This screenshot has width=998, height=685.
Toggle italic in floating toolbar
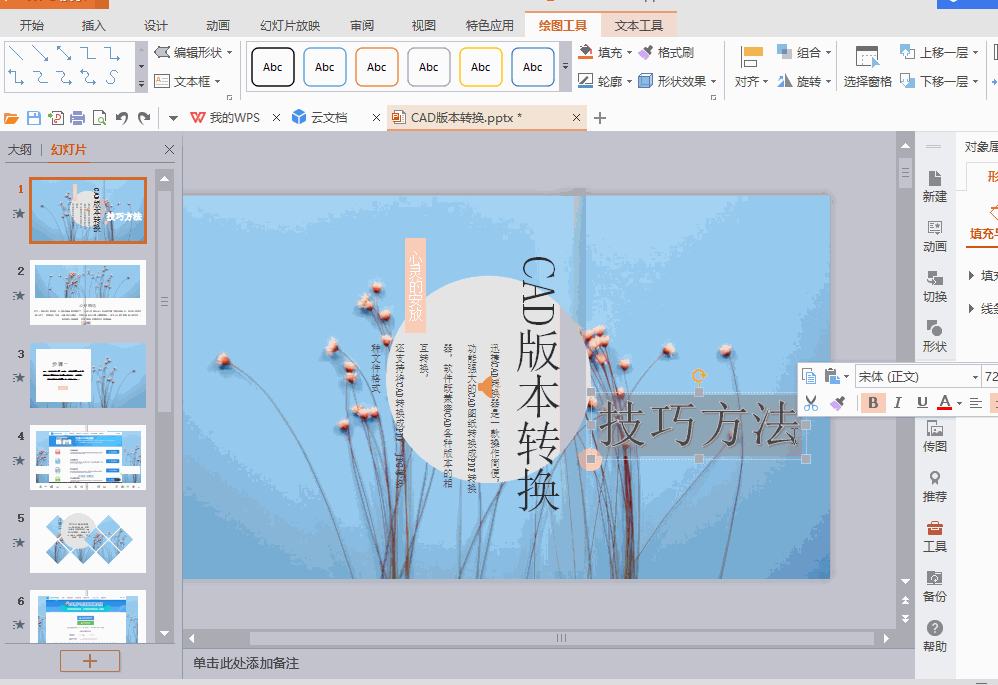[x=897, y=402]
